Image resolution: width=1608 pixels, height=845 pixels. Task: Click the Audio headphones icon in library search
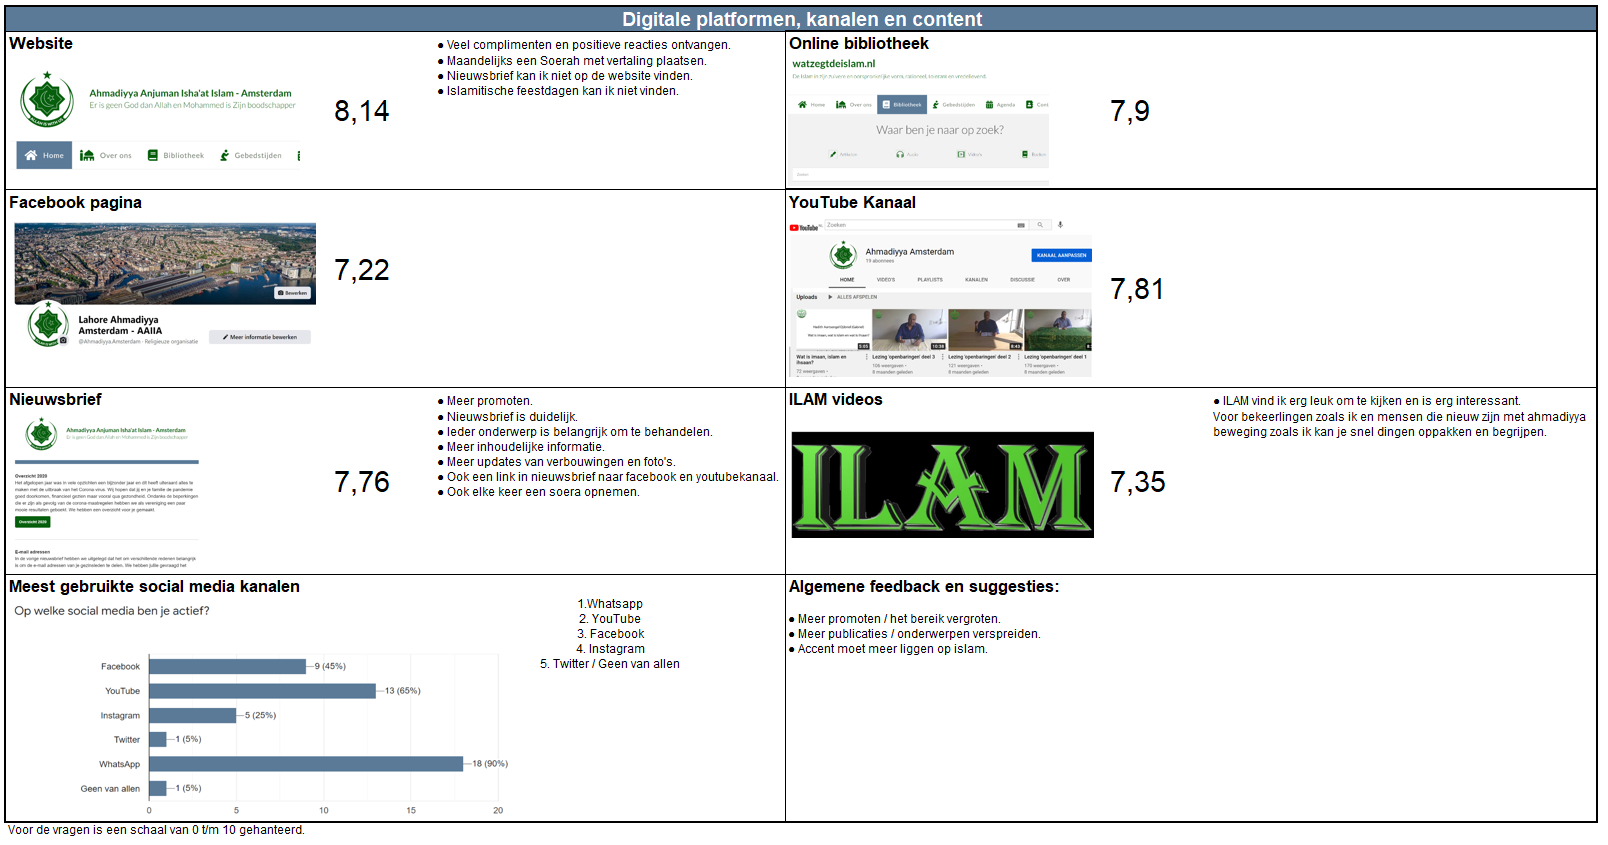(x=900, y=154)
